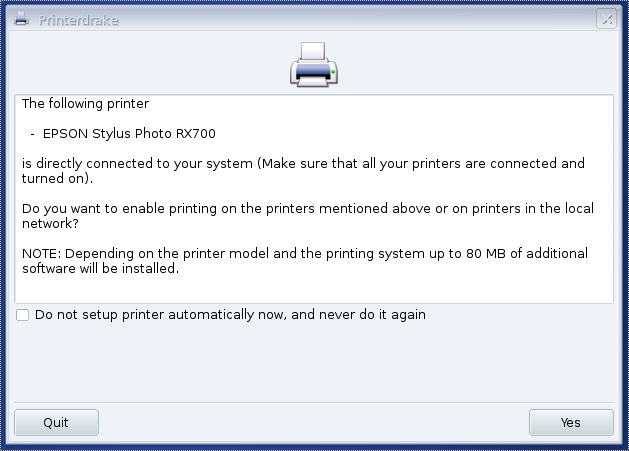Tick the "Do not setup printer automatically" checkbox
629x451 pixels.
pyautogui.click(x=22, y=315)
